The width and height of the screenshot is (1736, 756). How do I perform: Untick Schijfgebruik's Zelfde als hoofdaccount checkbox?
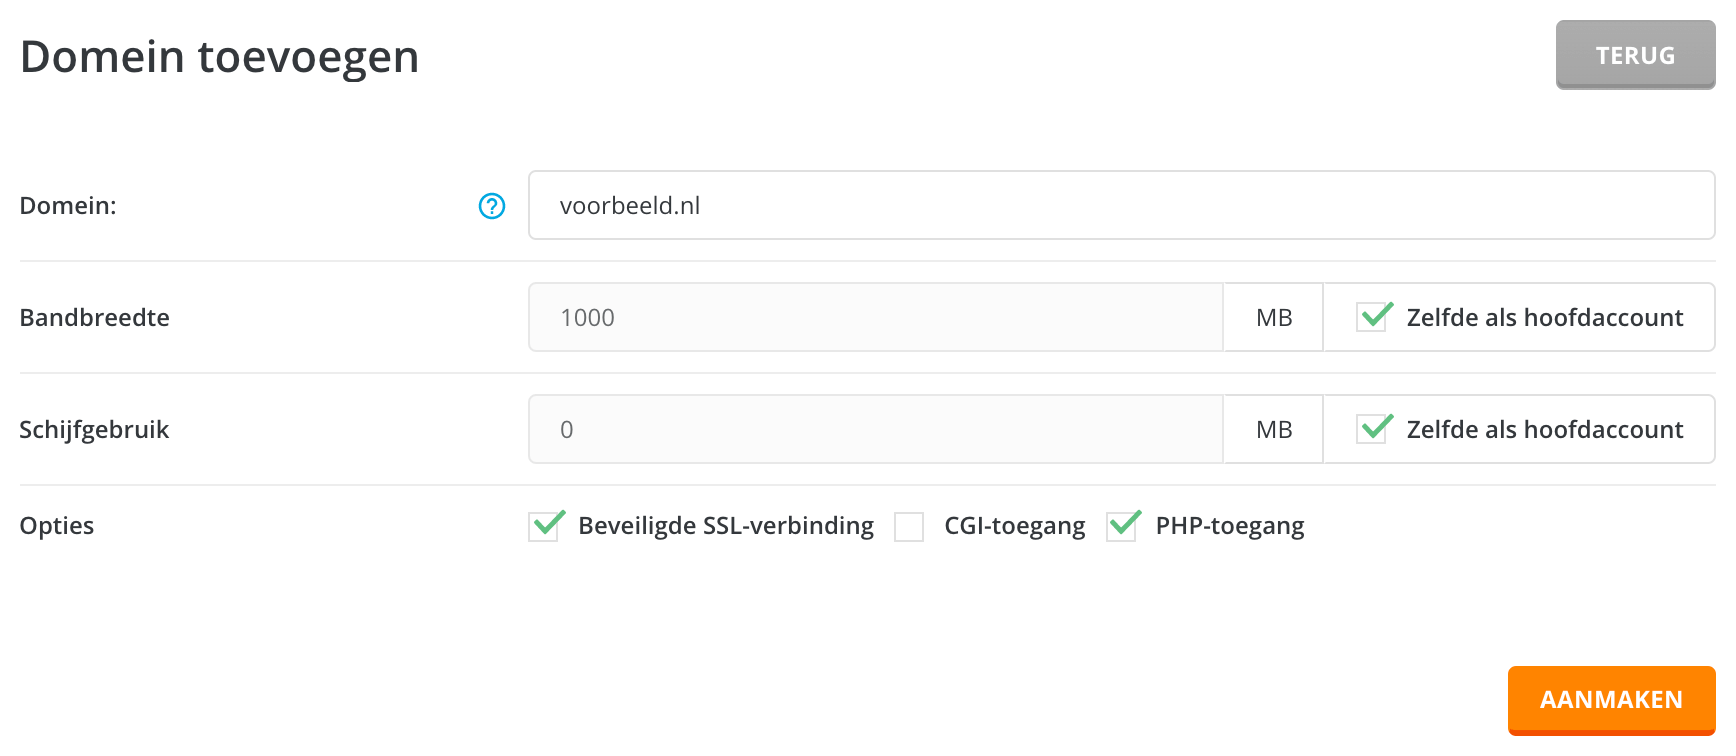point(1372,429)
